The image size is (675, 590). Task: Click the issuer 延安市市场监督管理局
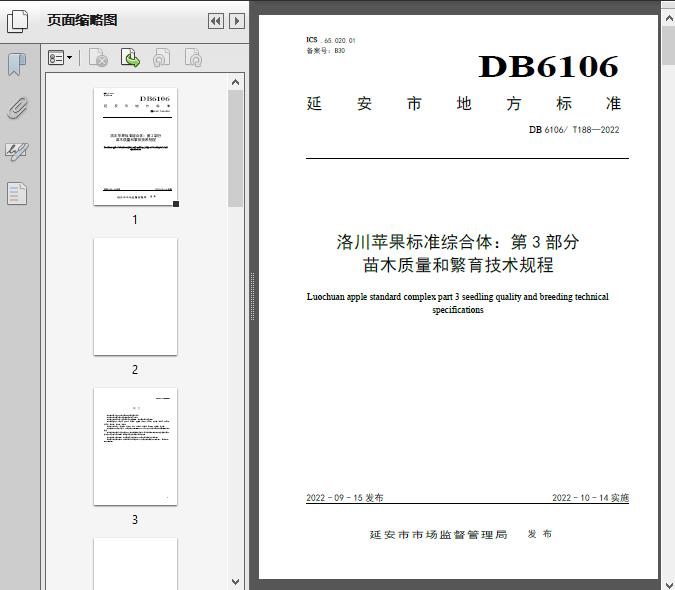point(438,534)
